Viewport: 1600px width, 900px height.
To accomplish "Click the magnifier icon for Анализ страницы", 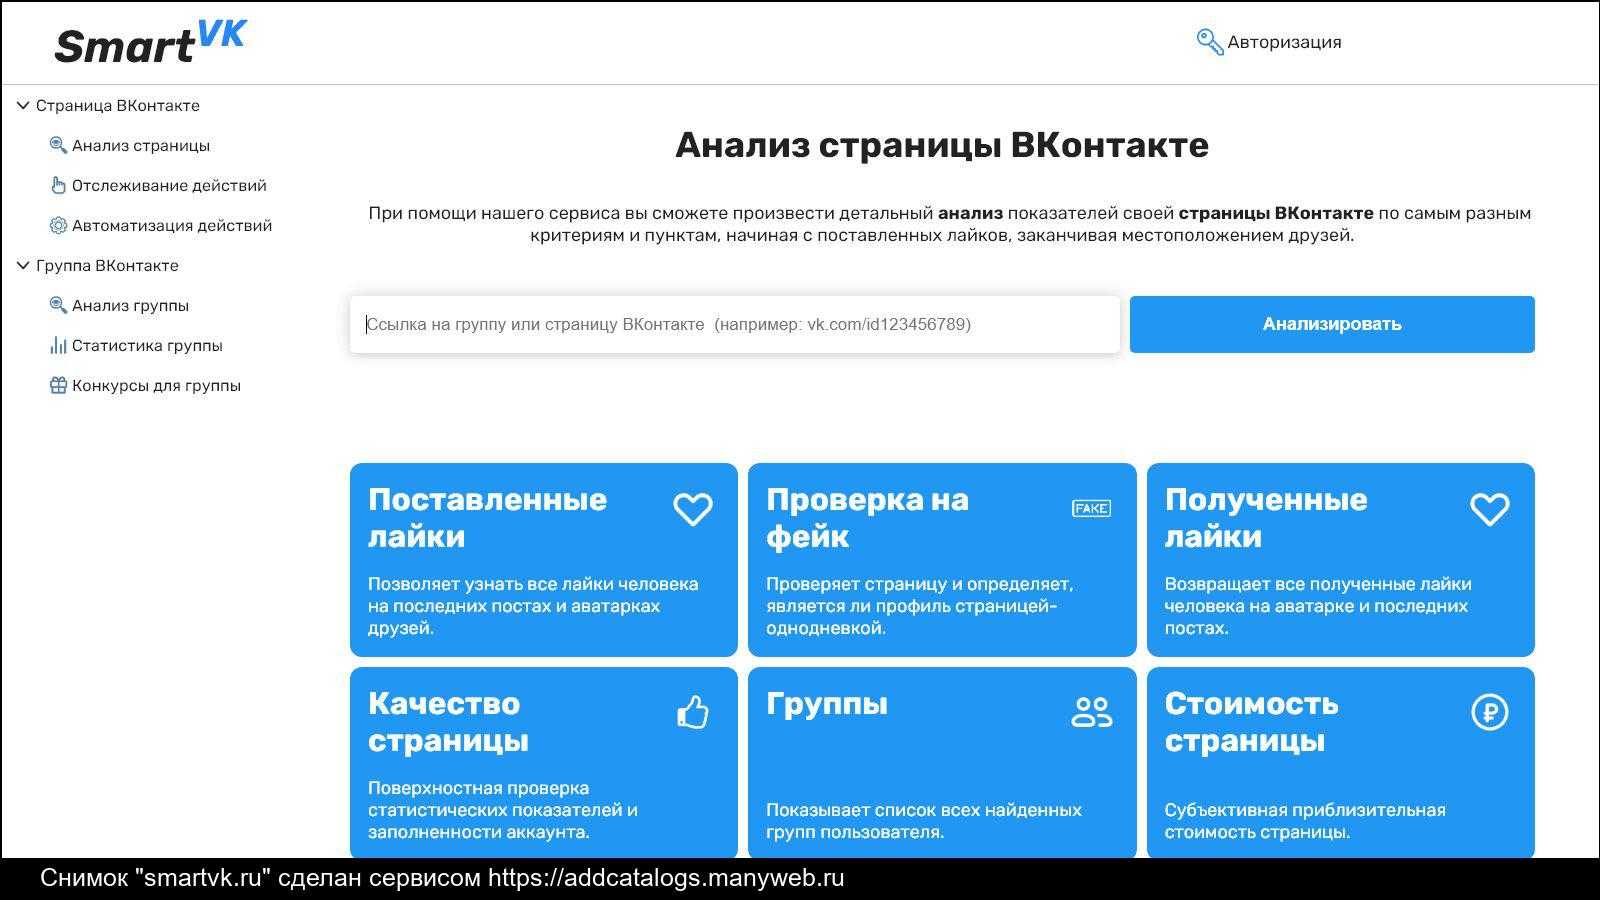I will coord(58,145).
